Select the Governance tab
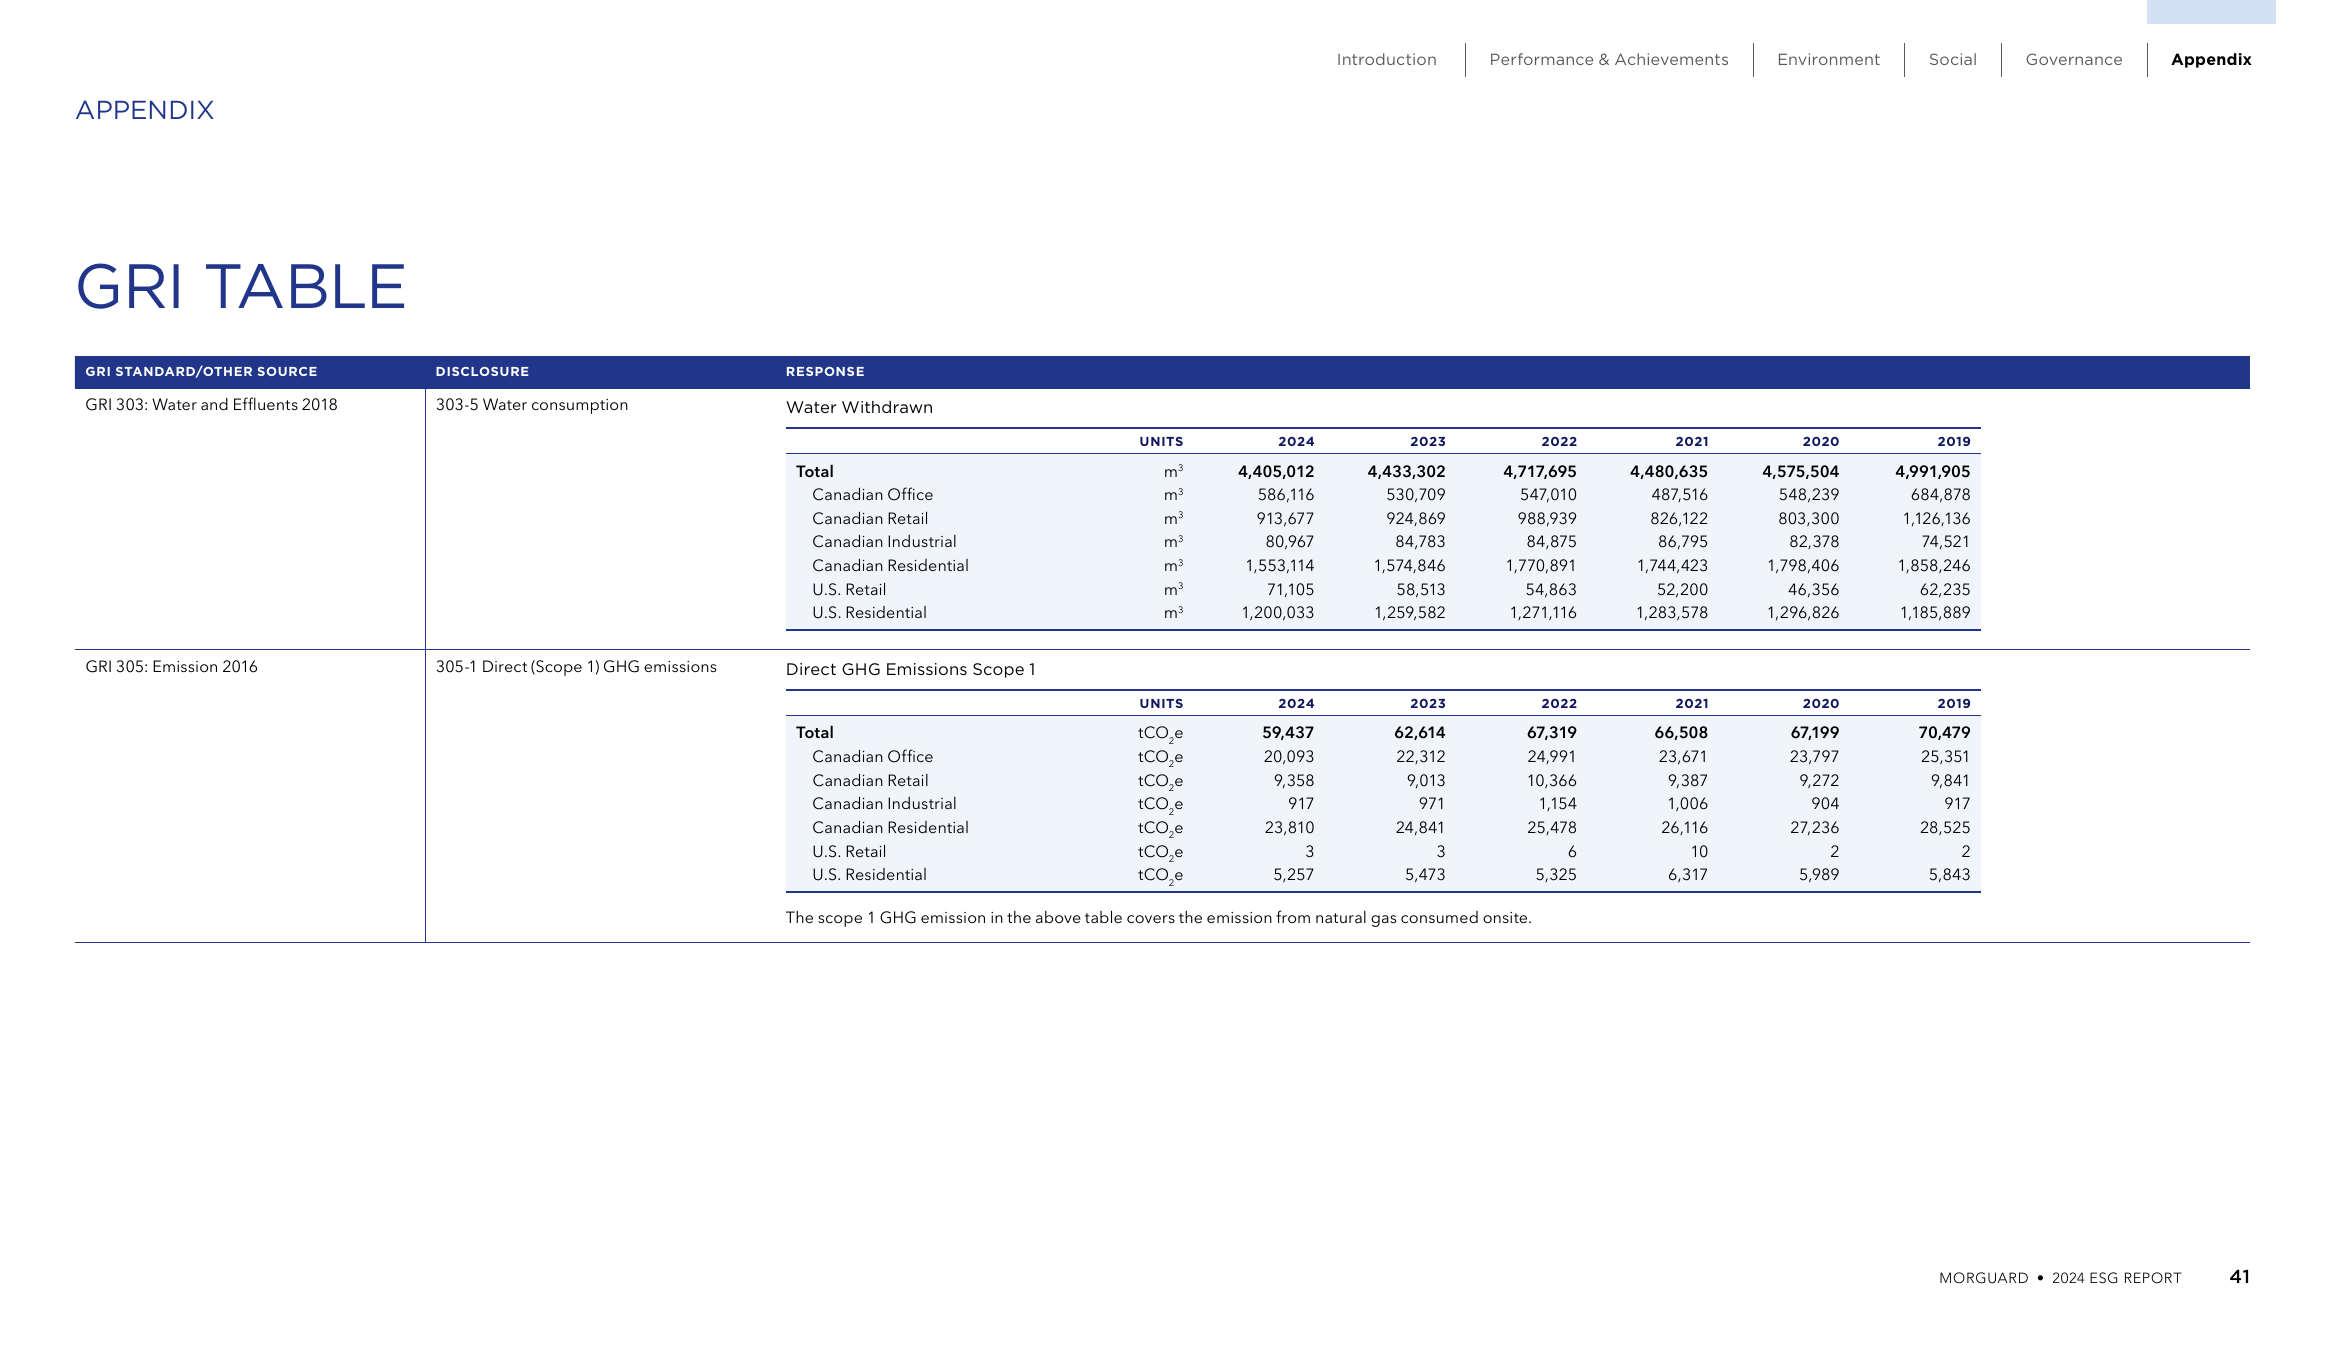This screenshot has height=1350, width=2325. tap(2073, 60)
